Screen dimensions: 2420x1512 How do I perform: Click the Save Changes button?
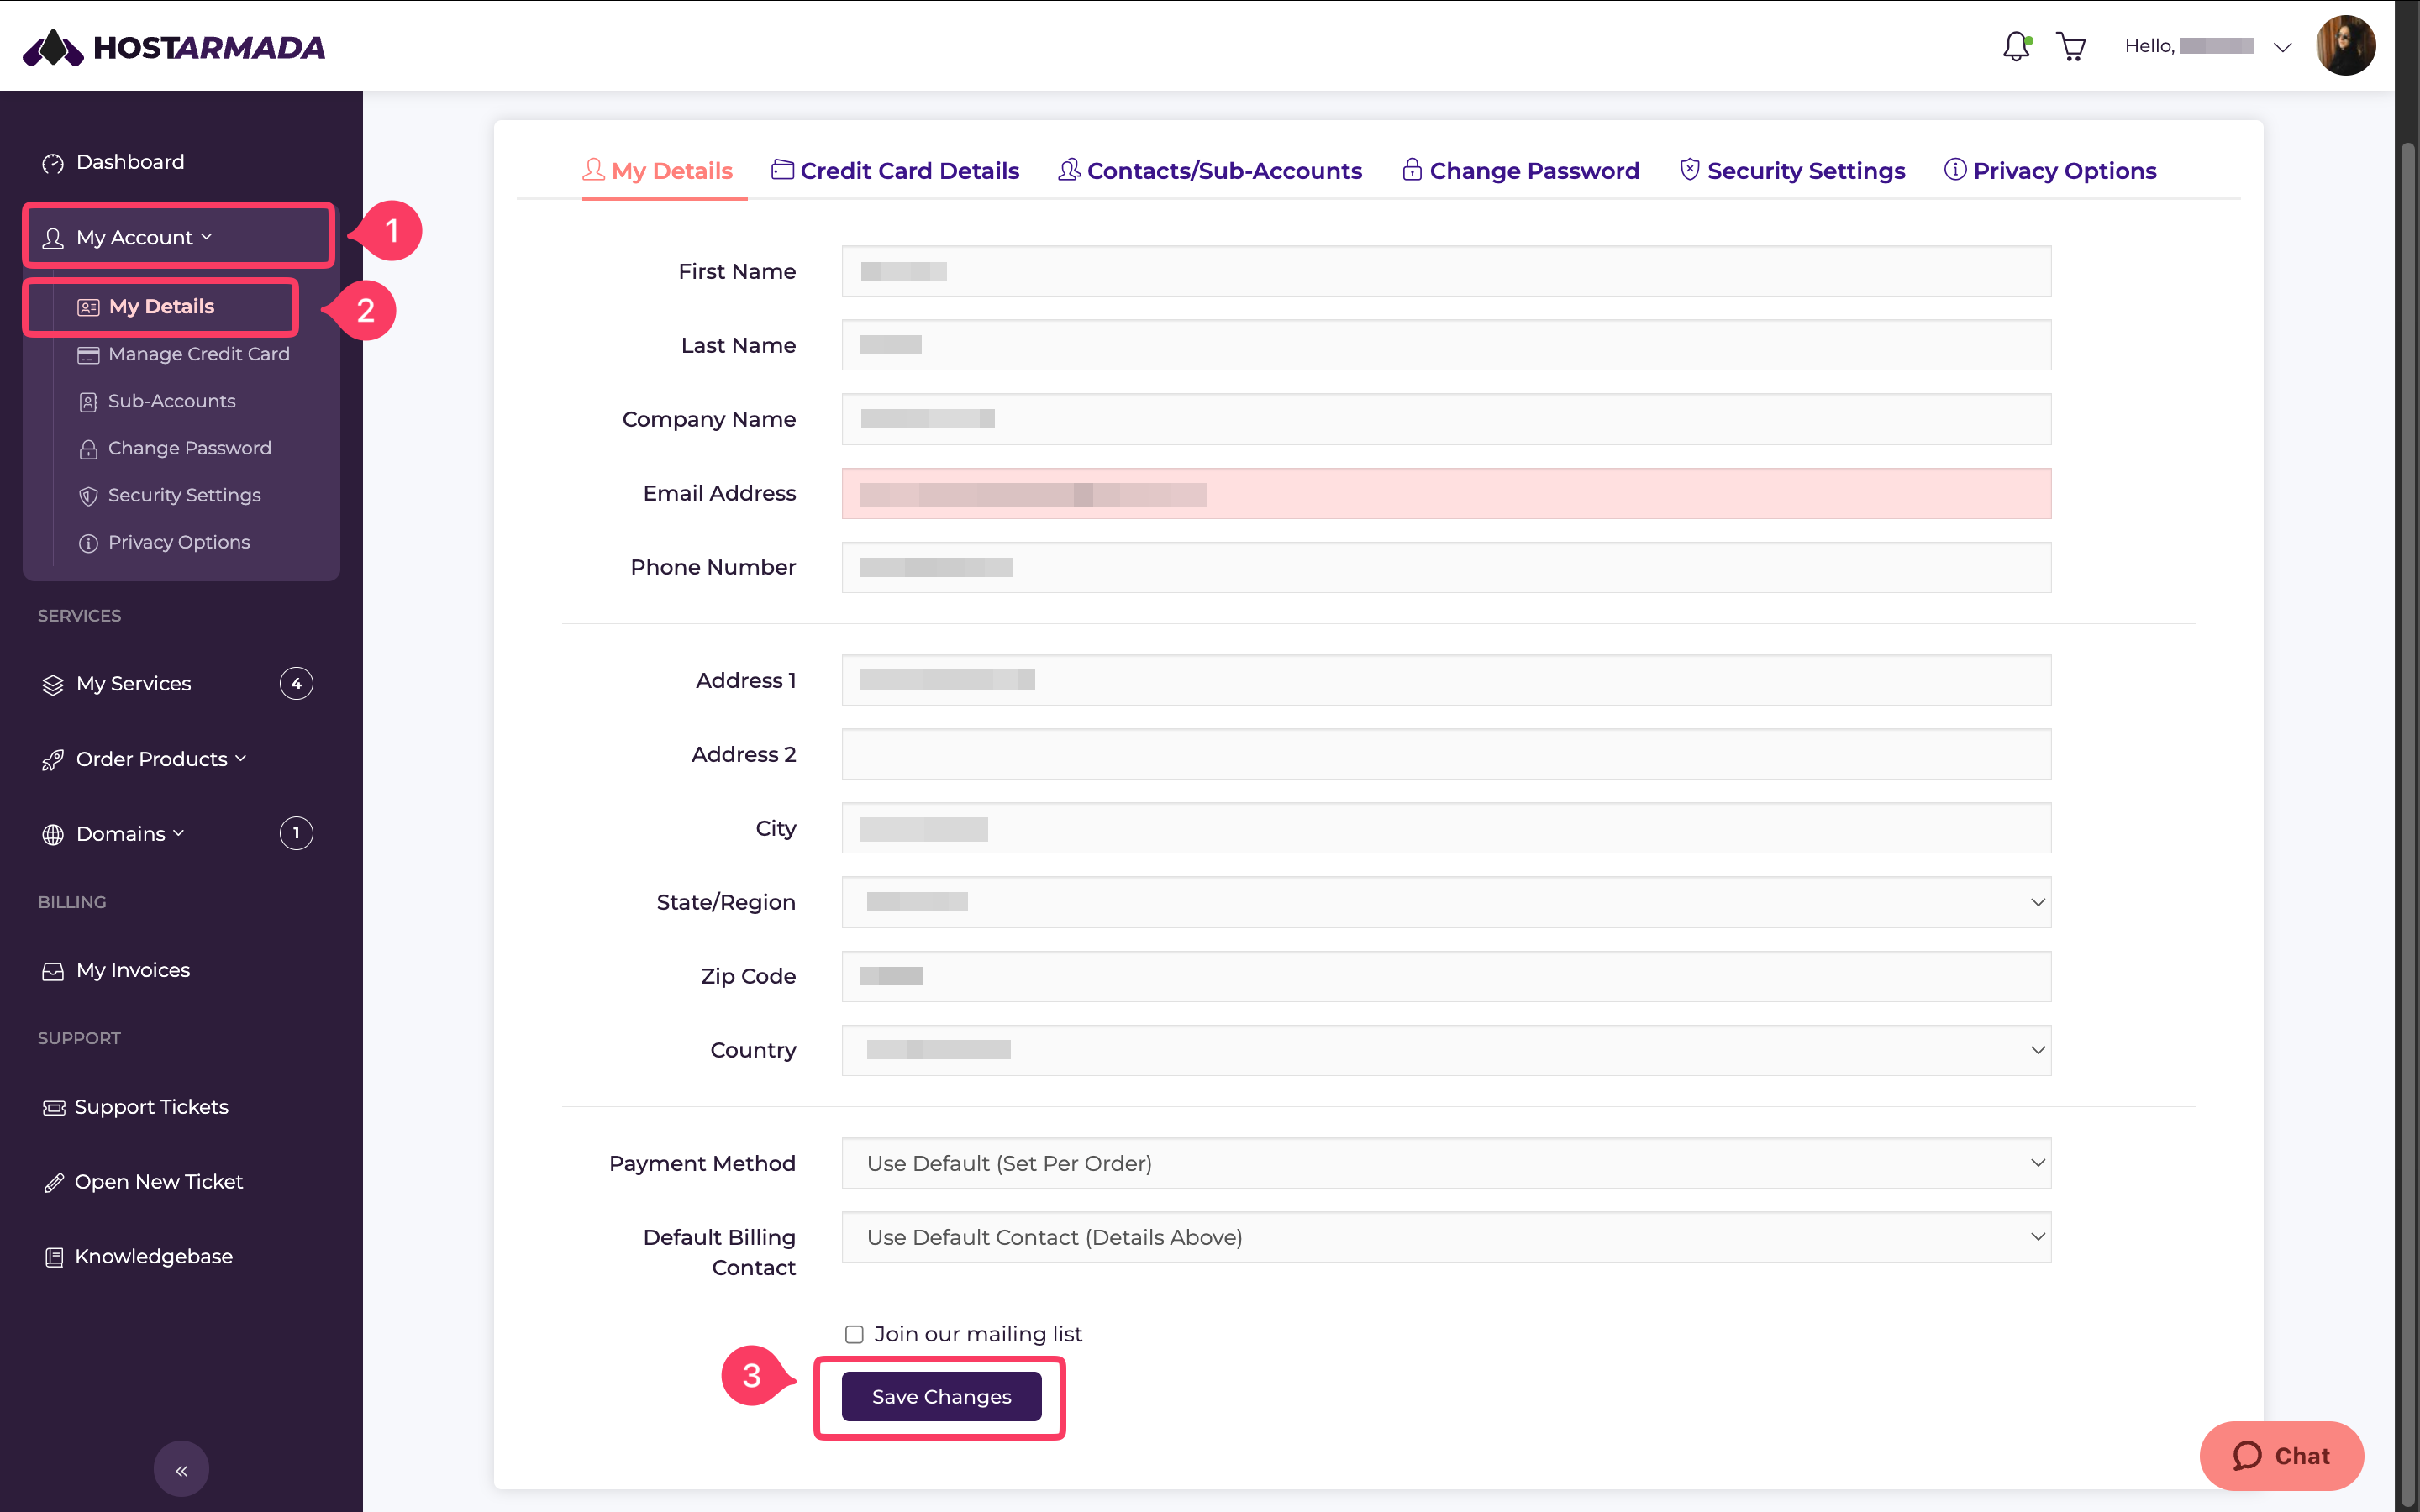941,1397
